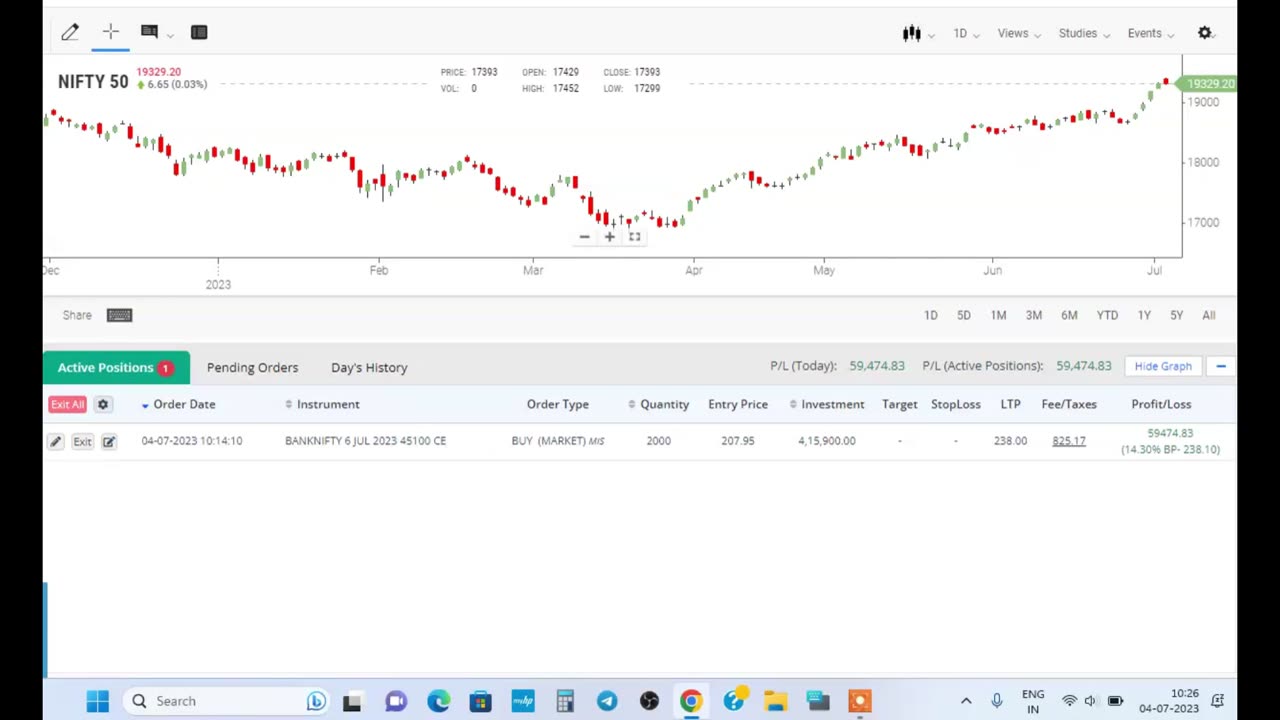Screen dimensions: 1280x720
Task: Open Google Chrome from taskbar
Action: coord(691,701)
